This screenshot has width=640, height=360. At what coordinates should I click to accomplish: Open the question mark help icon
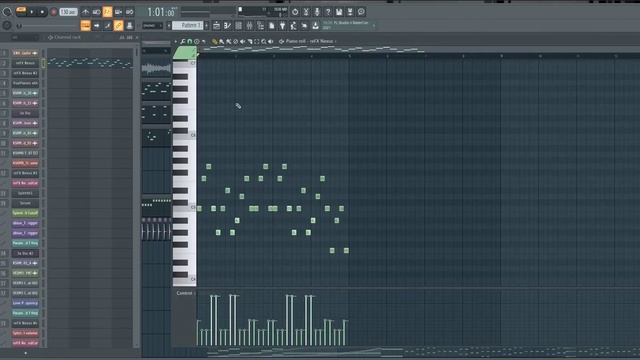328,12
